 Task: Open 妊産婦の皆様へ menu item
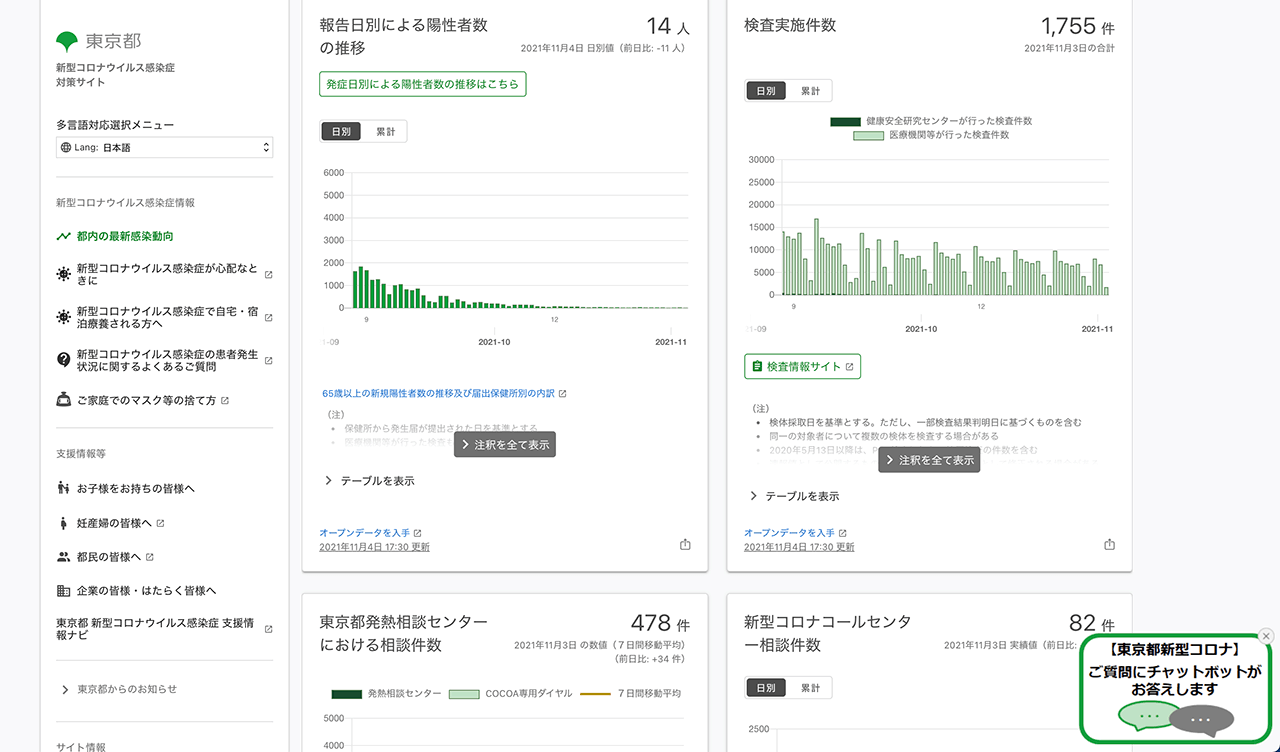point(114,523)
